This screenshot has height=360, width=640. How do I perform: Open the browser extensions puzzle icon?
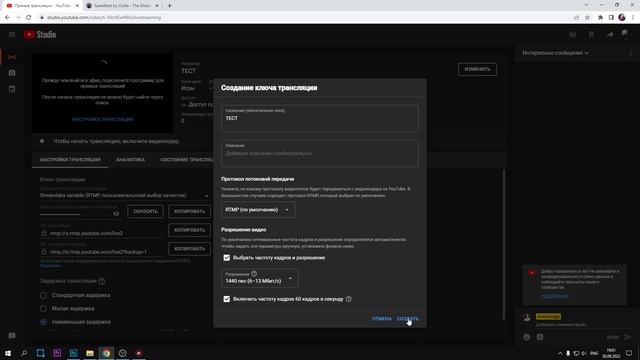(x=600, y=18)
